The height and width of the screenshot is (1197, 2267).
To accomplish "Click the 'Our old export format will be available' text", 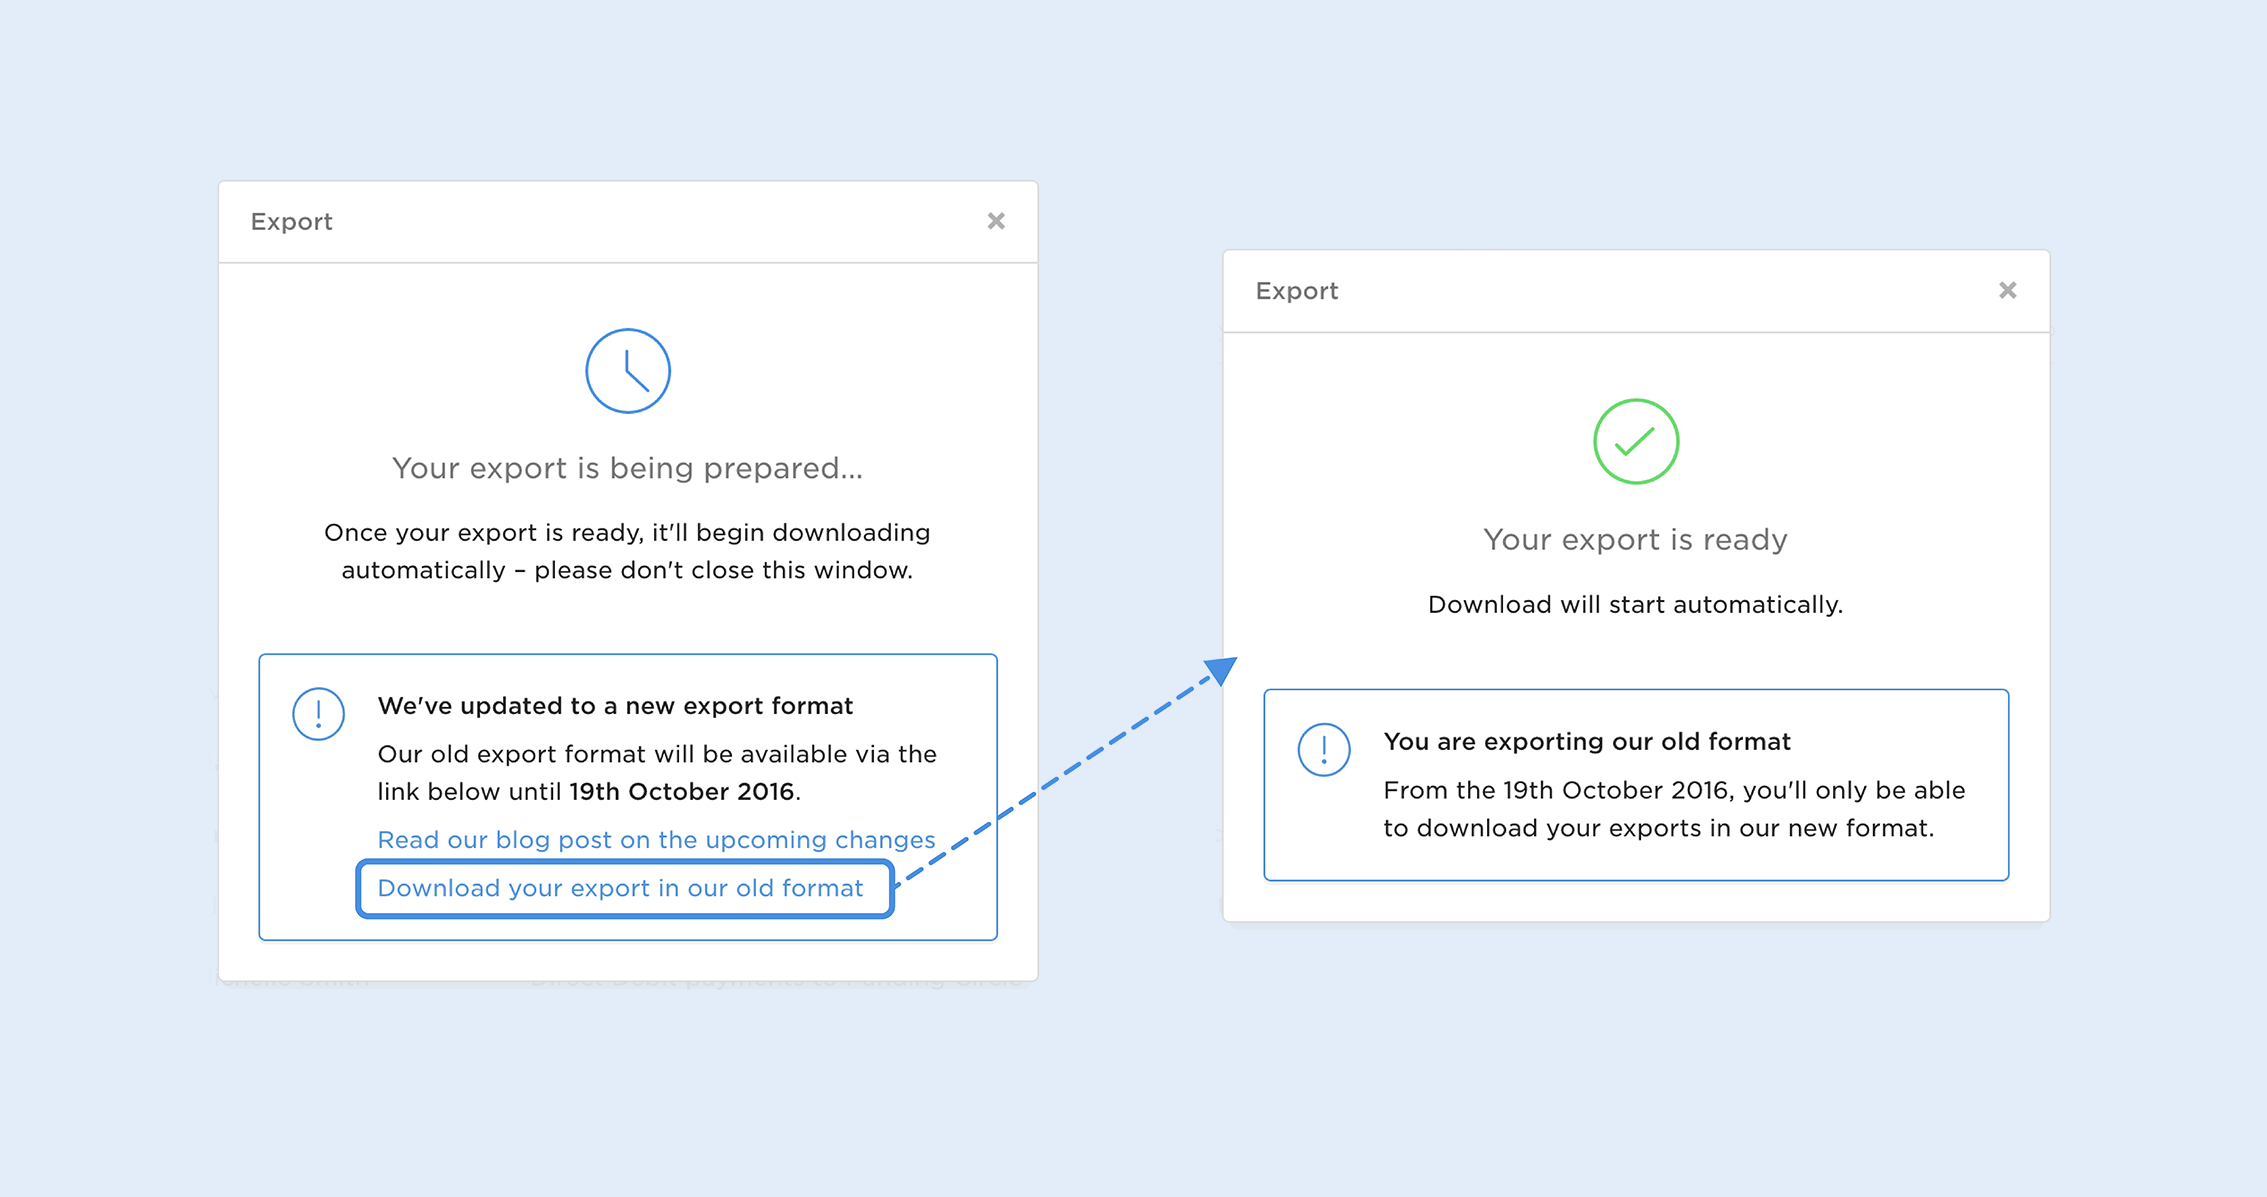I will [656, 754].
